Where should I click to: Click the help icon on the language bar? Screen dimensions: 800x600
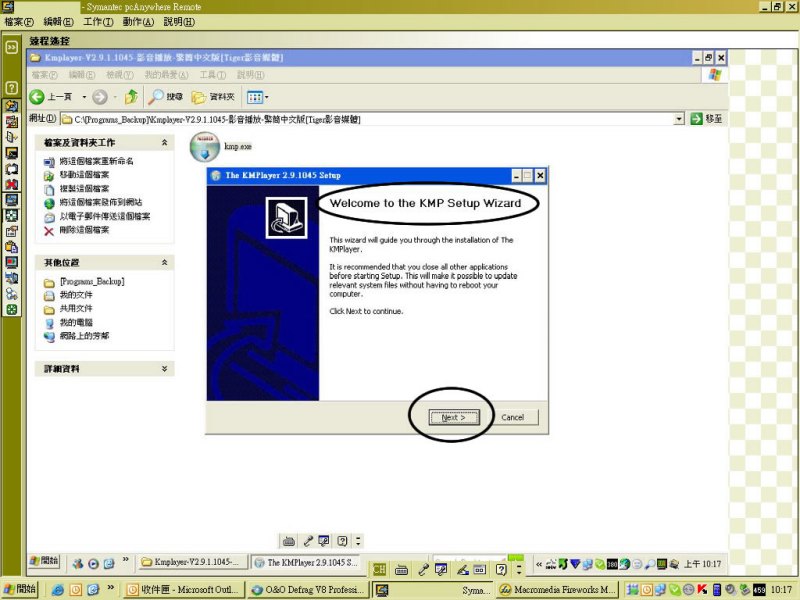501,569
